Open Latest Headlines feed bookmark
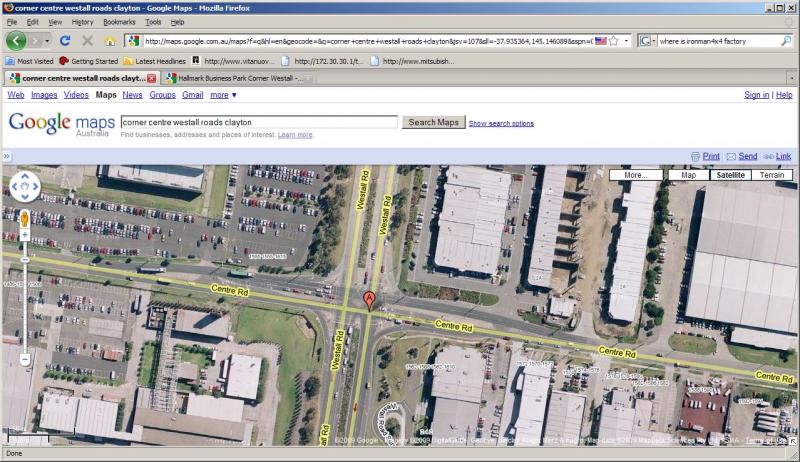The height and width of the screenshot is (462, 800). [155, 61]
